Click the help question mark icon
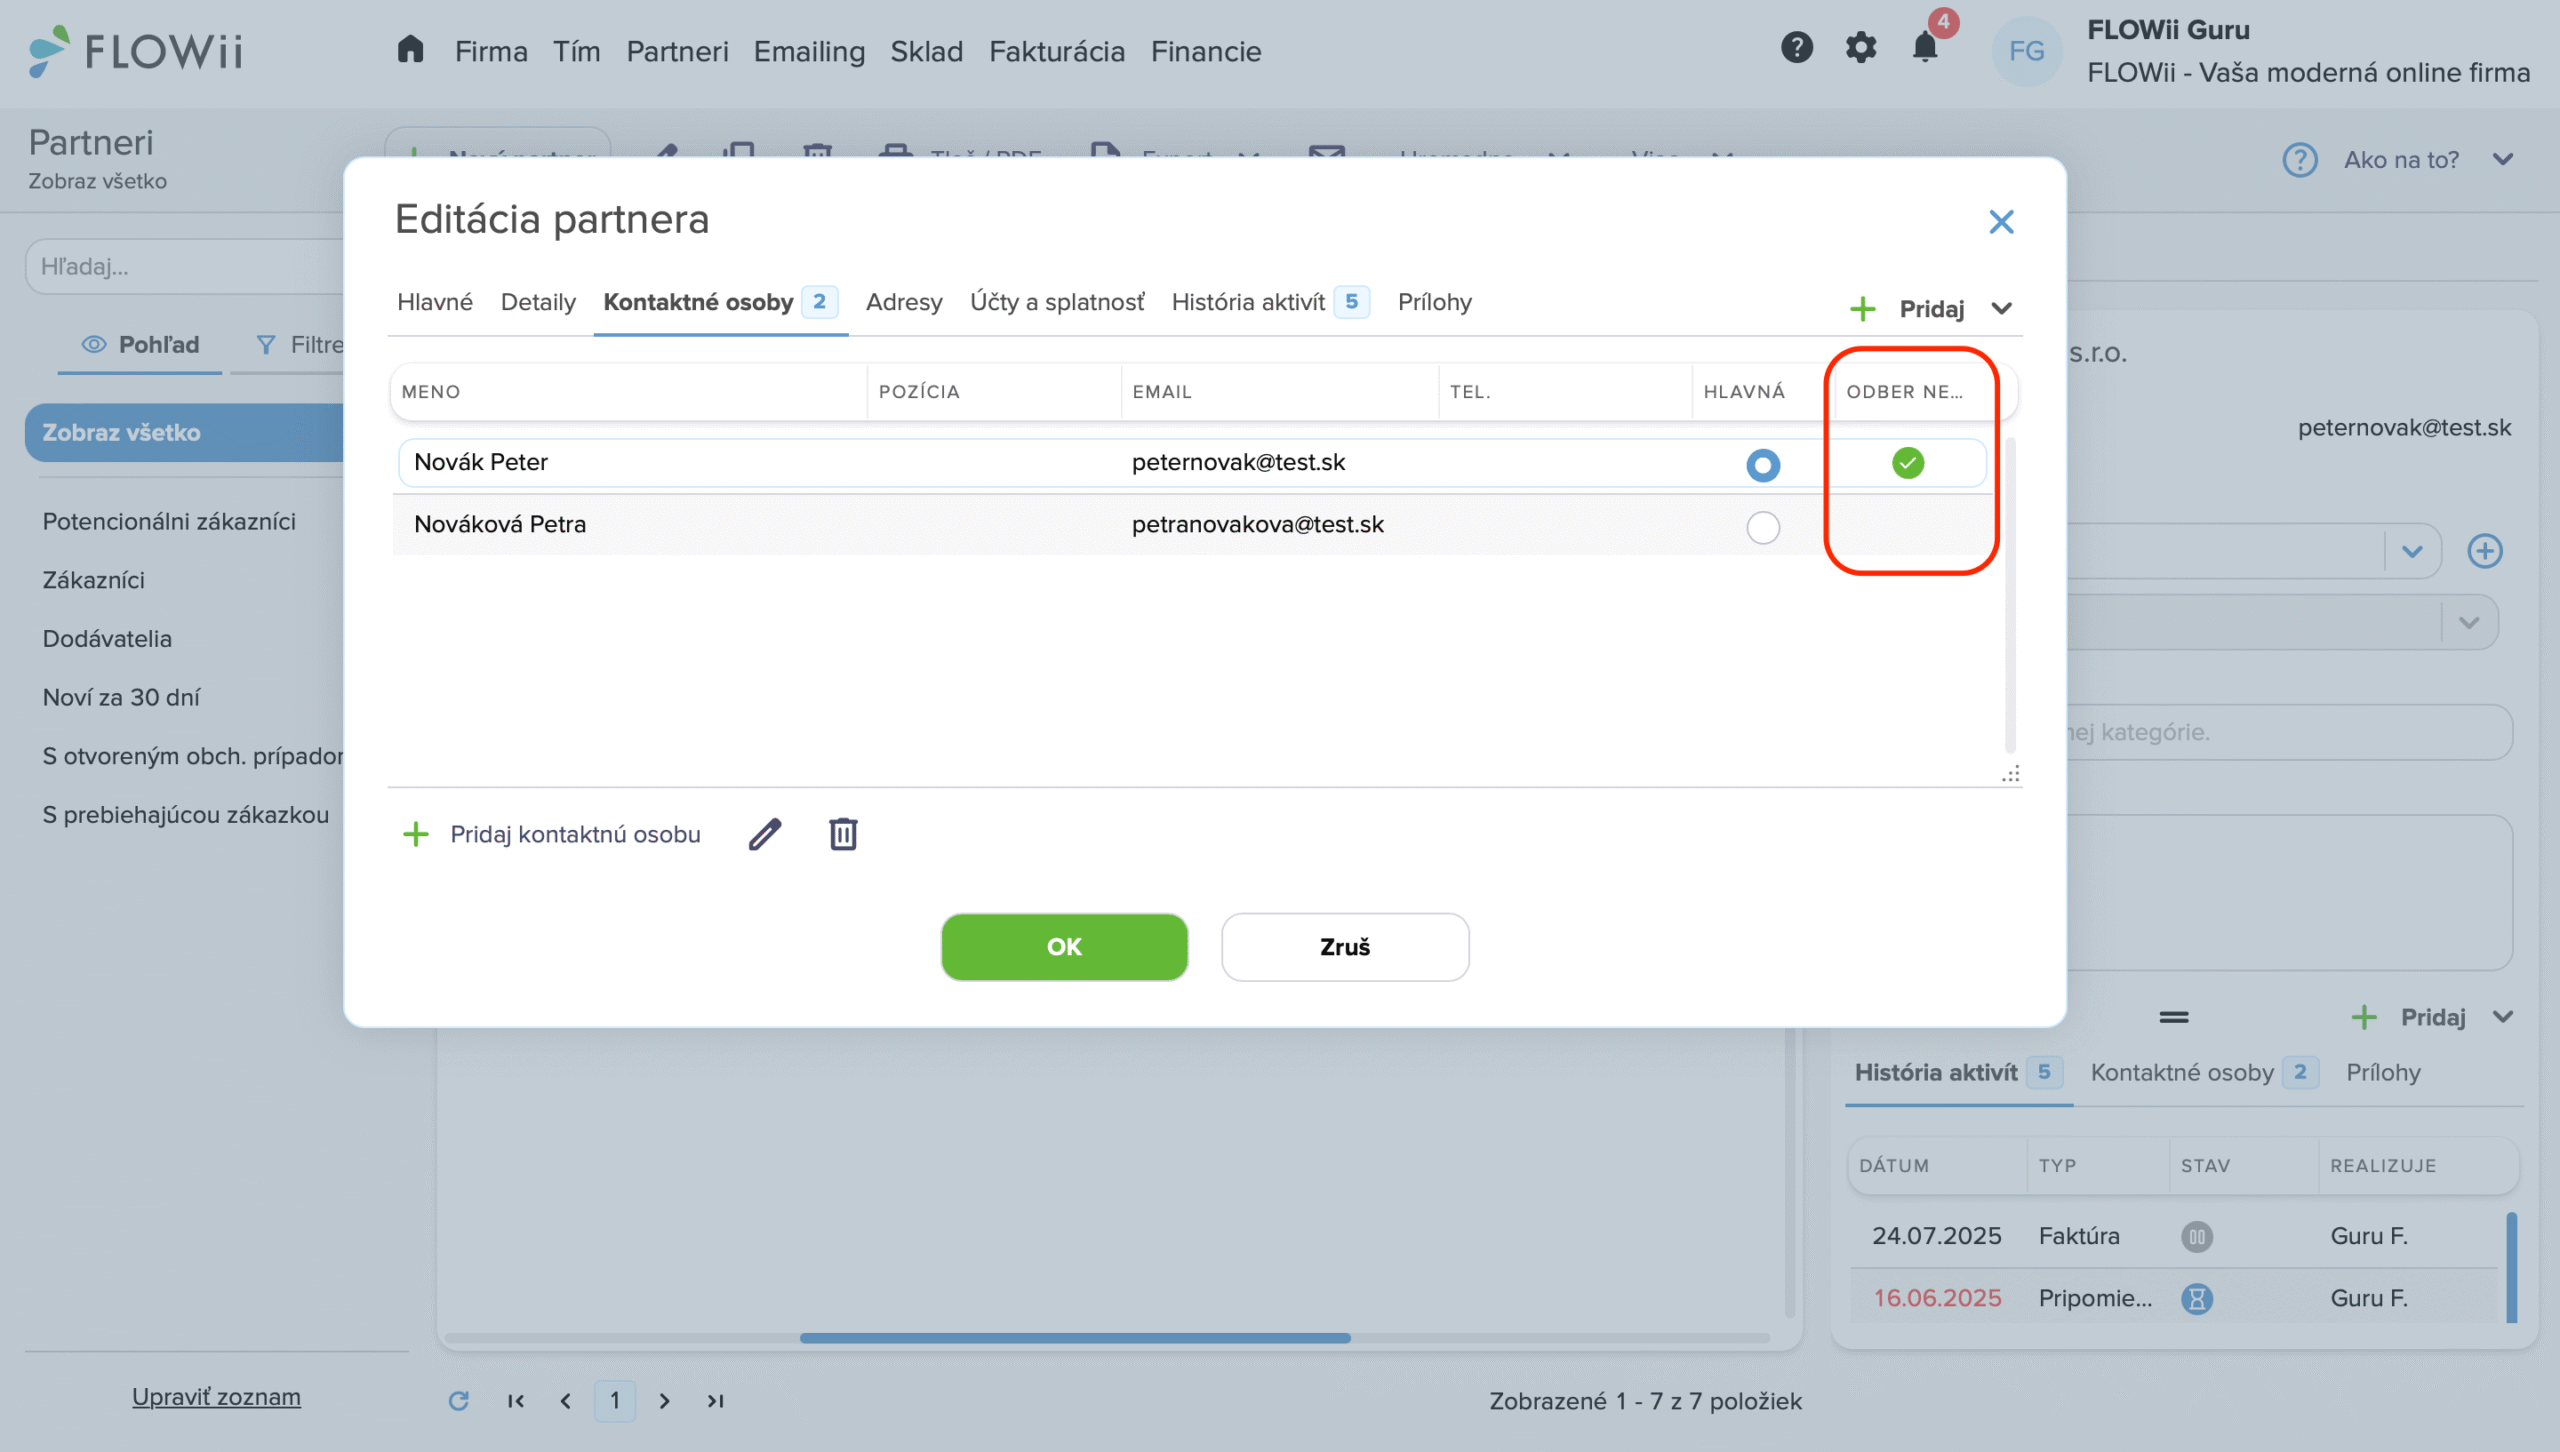2560x1452 pixels. click(x=1796, y=48)
